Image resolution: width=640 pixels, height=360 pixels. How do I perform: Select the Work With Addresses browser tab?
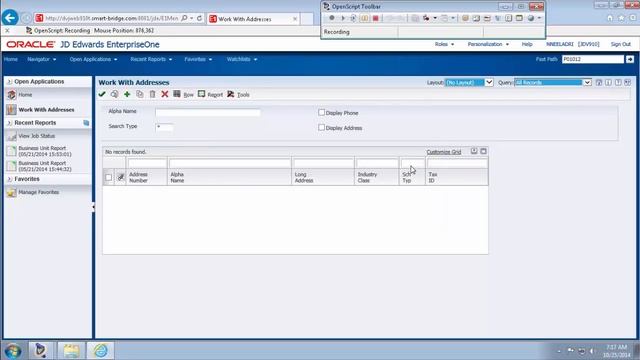tap(253, 19)
